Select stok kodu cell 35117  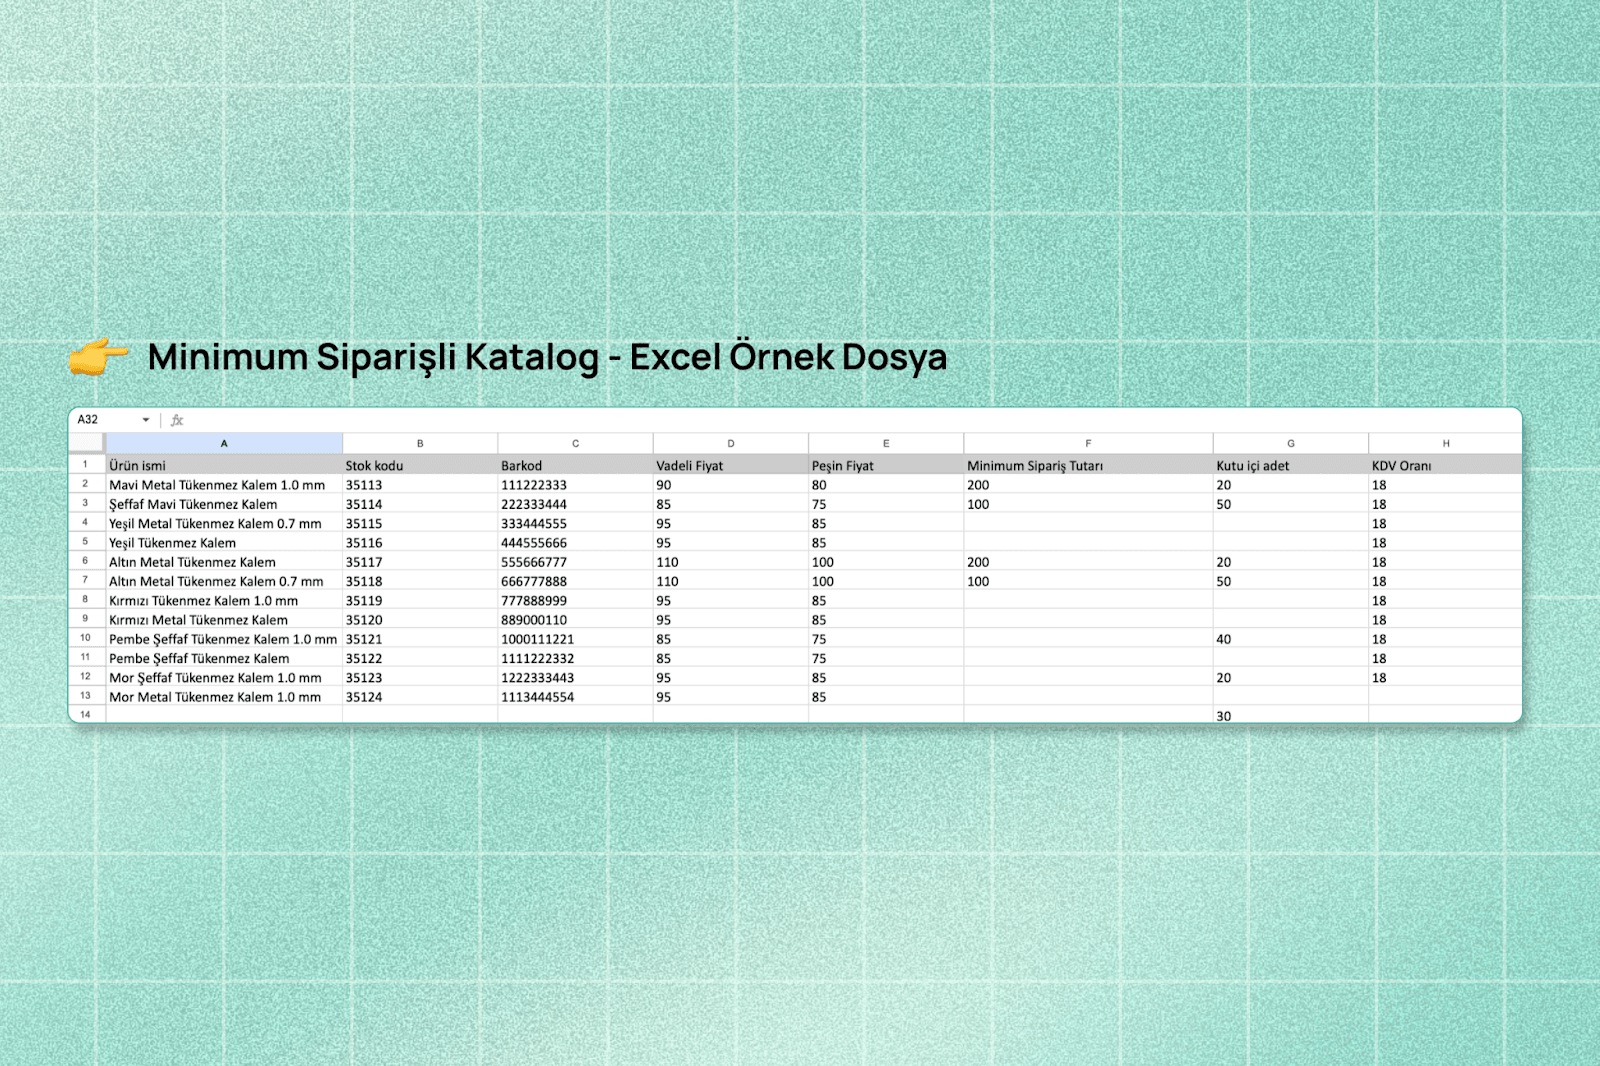[420, 562]
